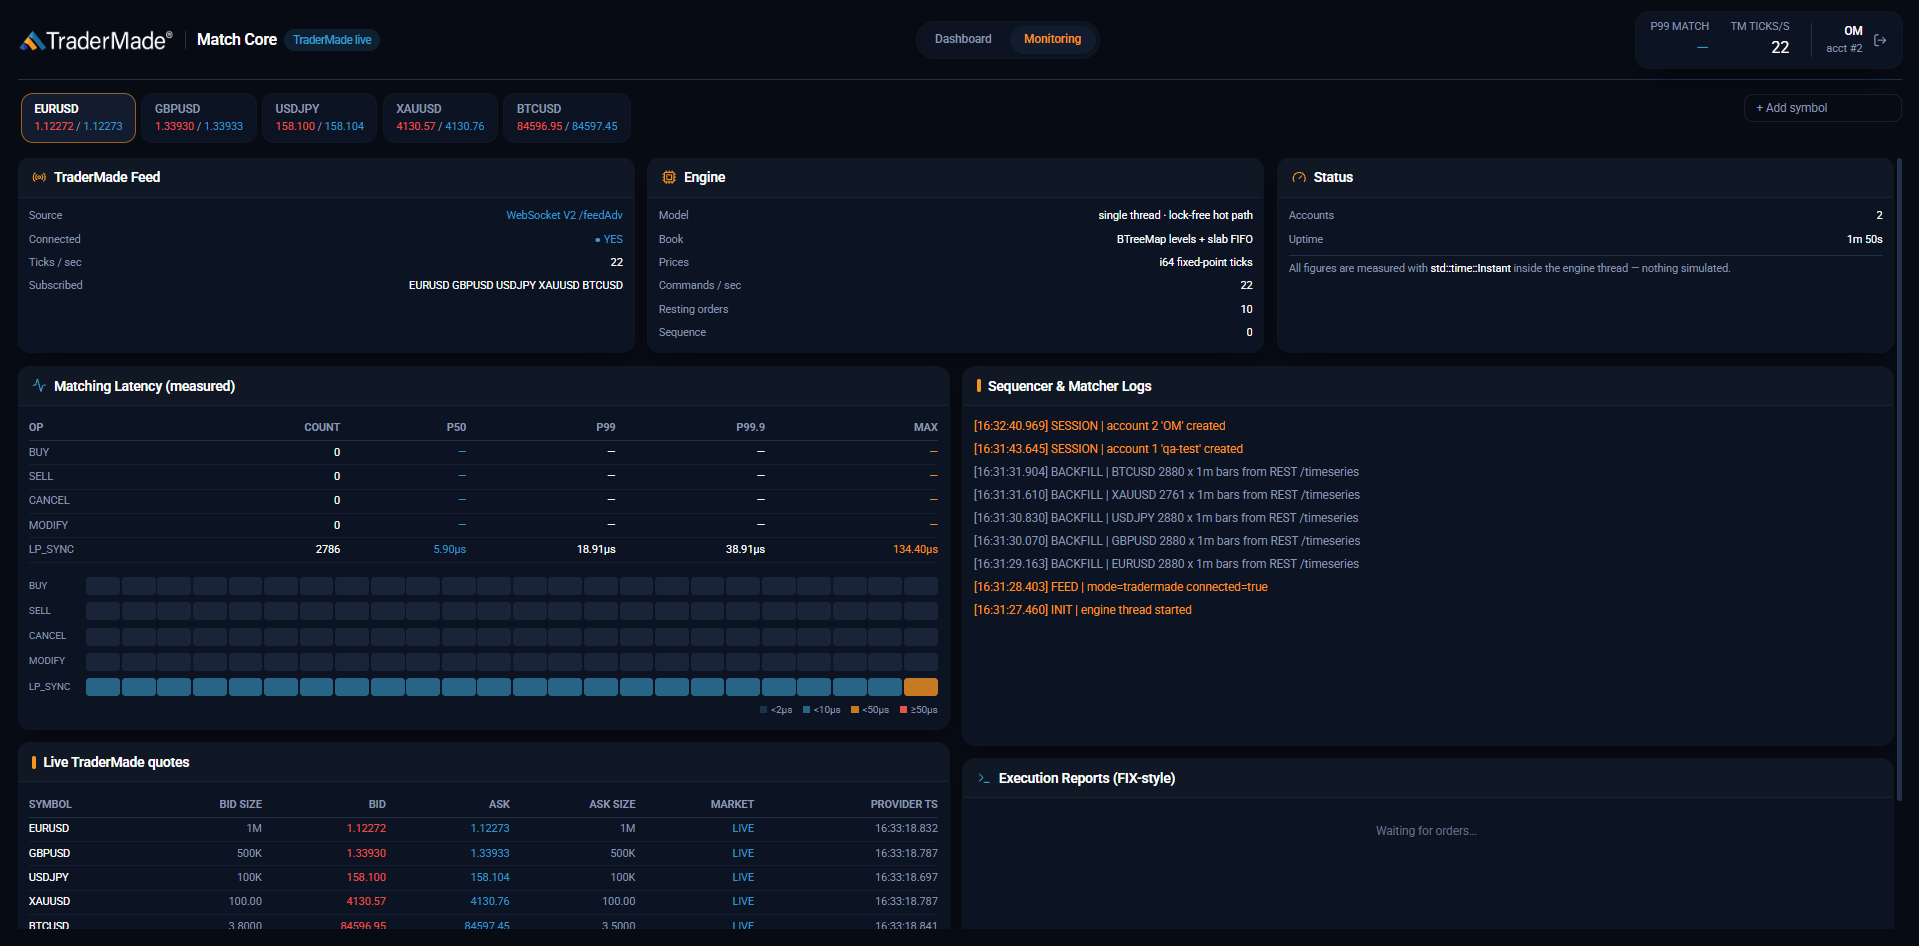This screenshot has height=946, width=1919.
Task: Click the Add symbol input field
Action: click(x=1822, y=108)
